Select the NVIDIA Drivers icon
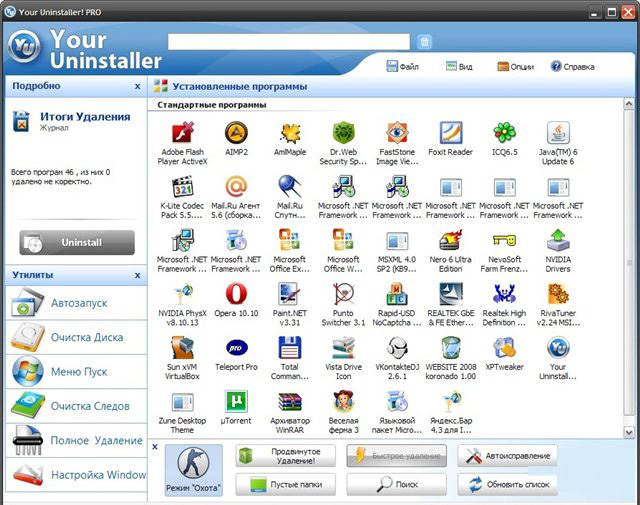 coord(558,240)
